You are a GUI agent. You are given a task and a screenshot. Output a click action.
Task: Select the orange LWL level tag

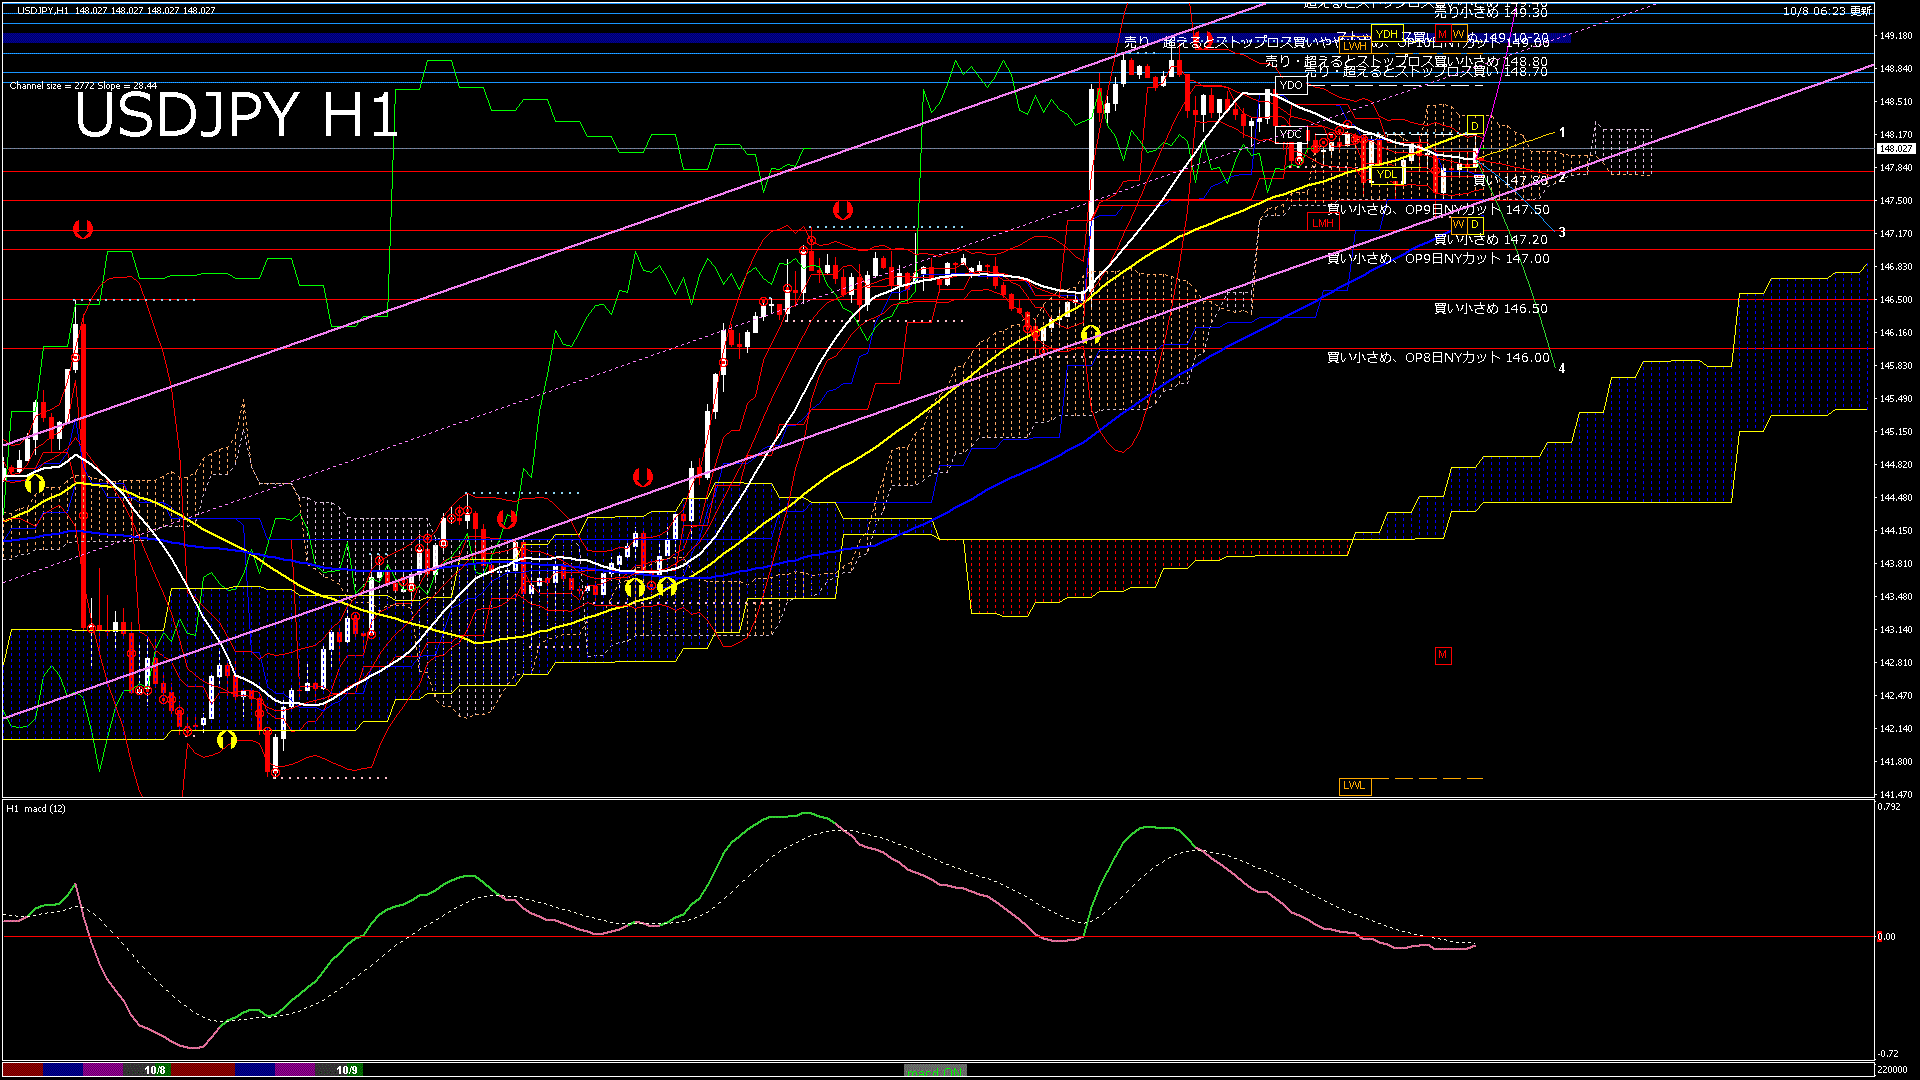[x=1354, y=785]
